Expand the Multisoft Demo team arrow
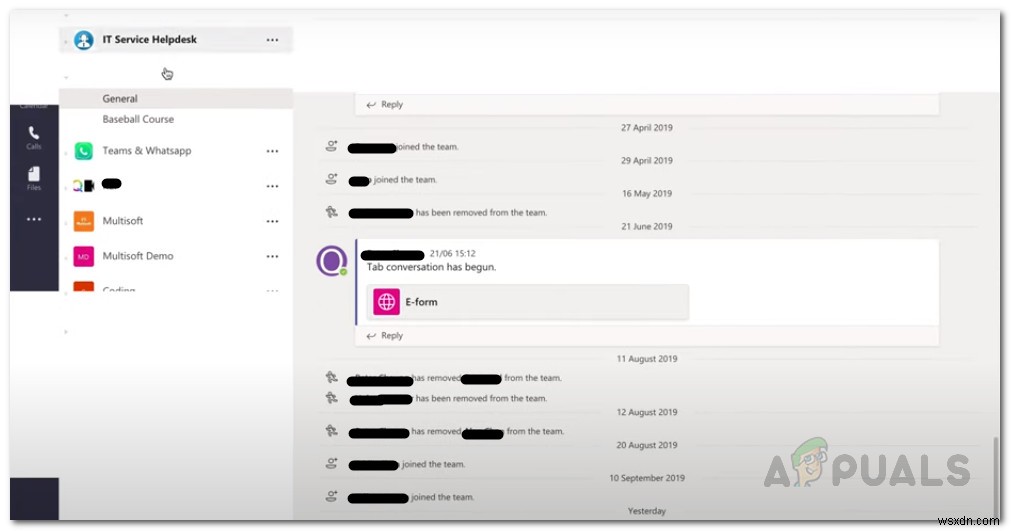The image size is (1011, 531). [66, 258]
